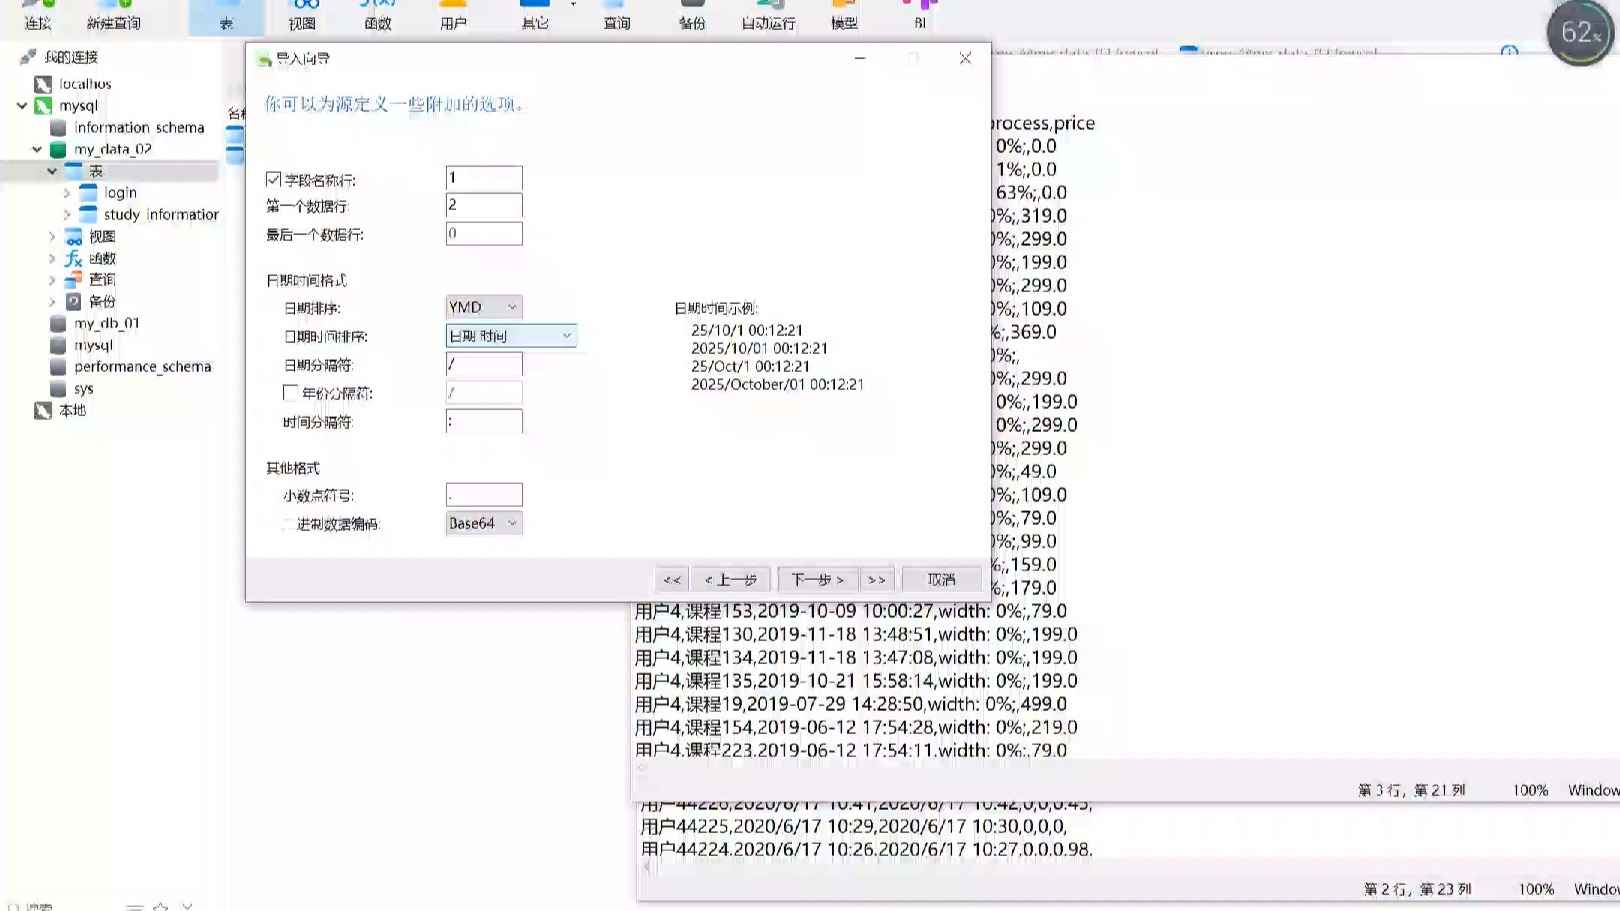Click the 函数 fx icon in tree
This screenshot has width=1620, height=911.
74,258
